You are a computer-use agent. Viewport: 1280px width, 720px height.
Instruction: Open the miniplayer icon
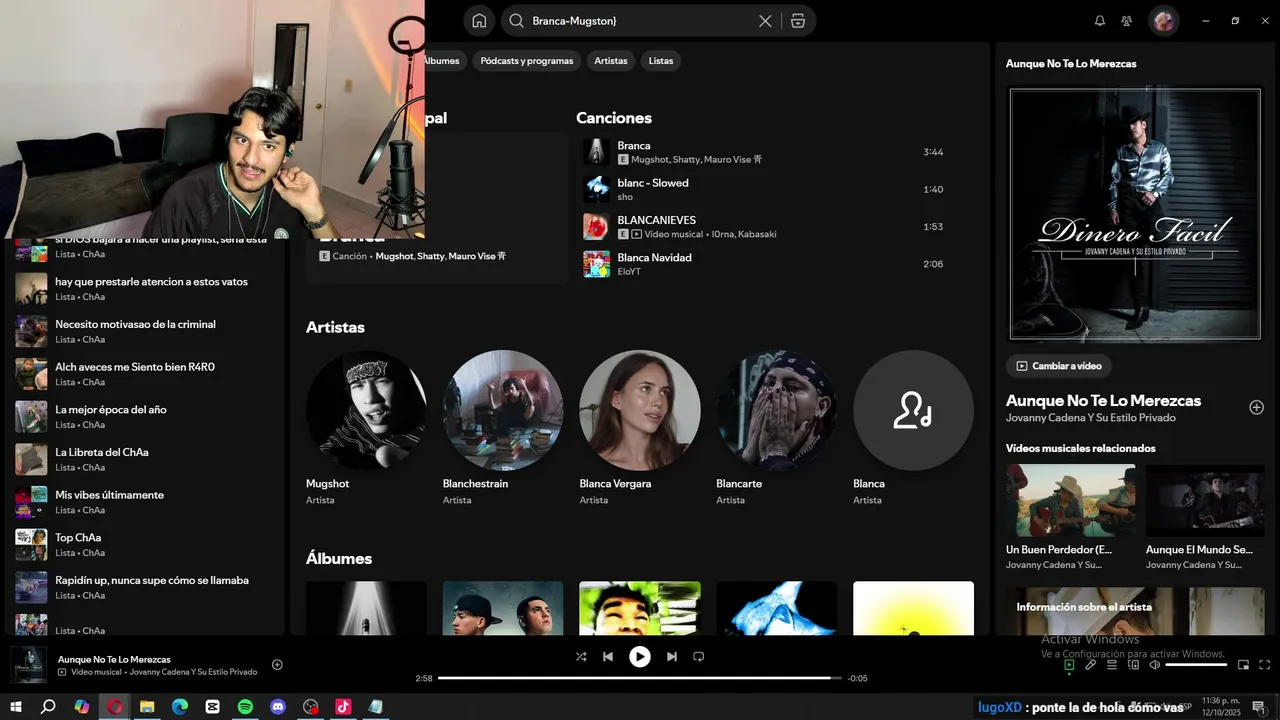pos(1243,665)
